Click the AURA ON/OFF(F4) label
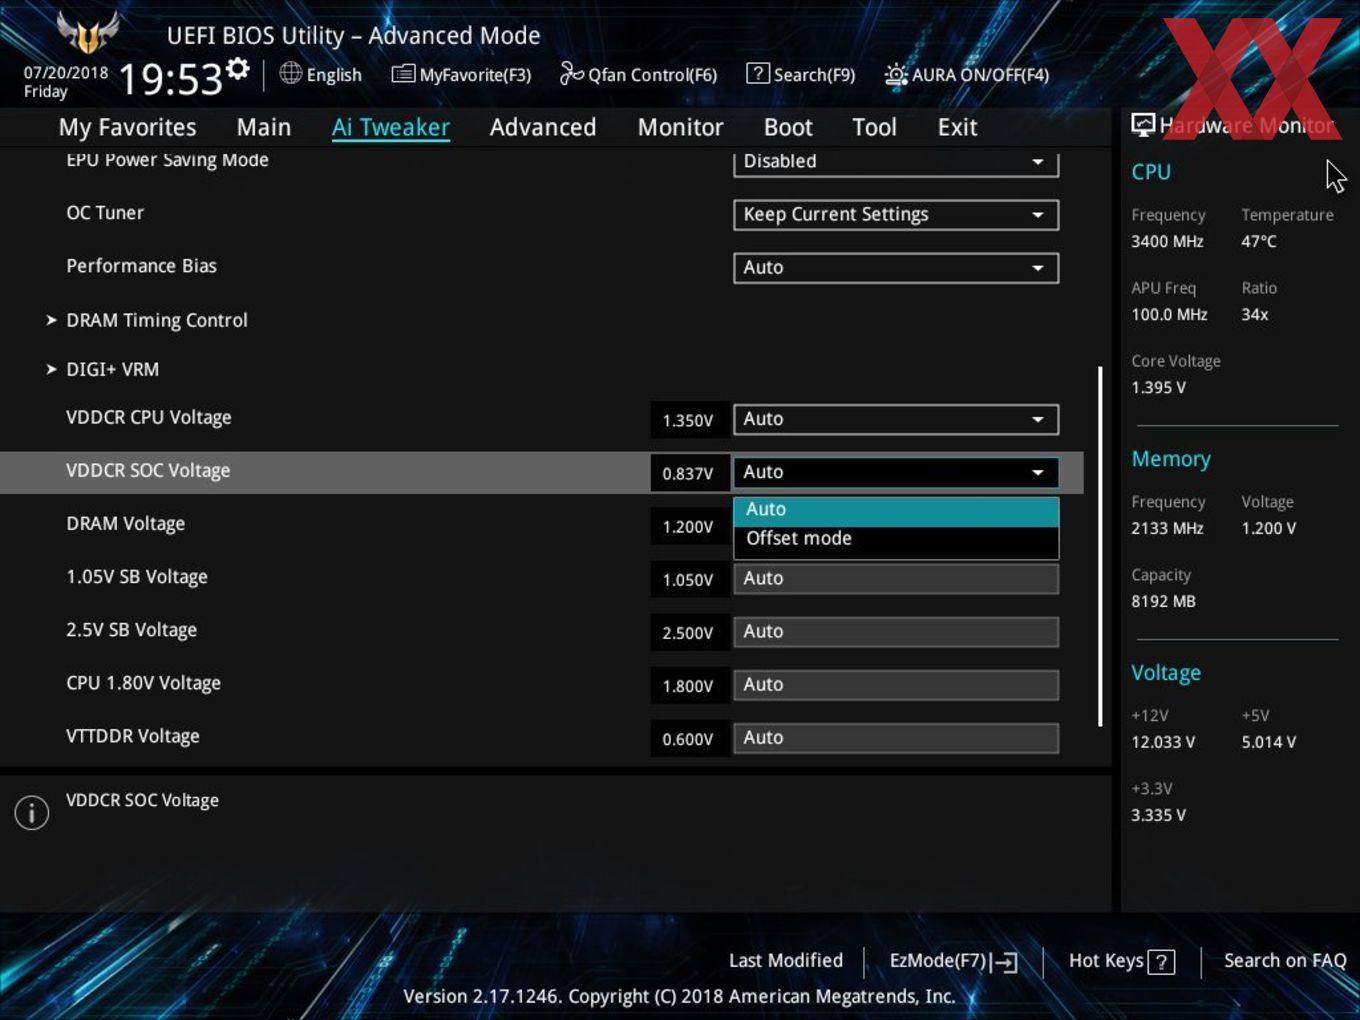 [980, 75]
